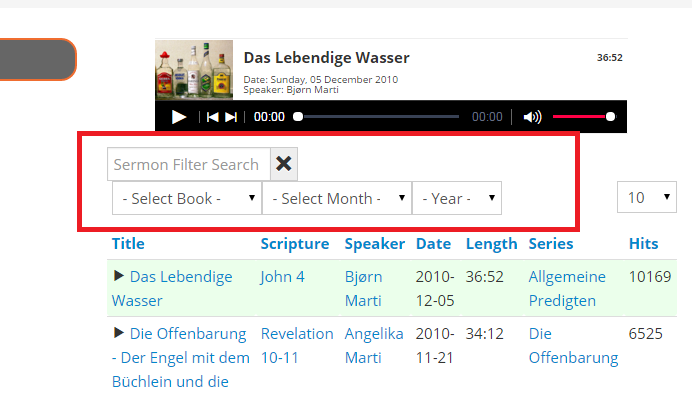
Task: Skip to the previous track
Action: pos(212,117)
